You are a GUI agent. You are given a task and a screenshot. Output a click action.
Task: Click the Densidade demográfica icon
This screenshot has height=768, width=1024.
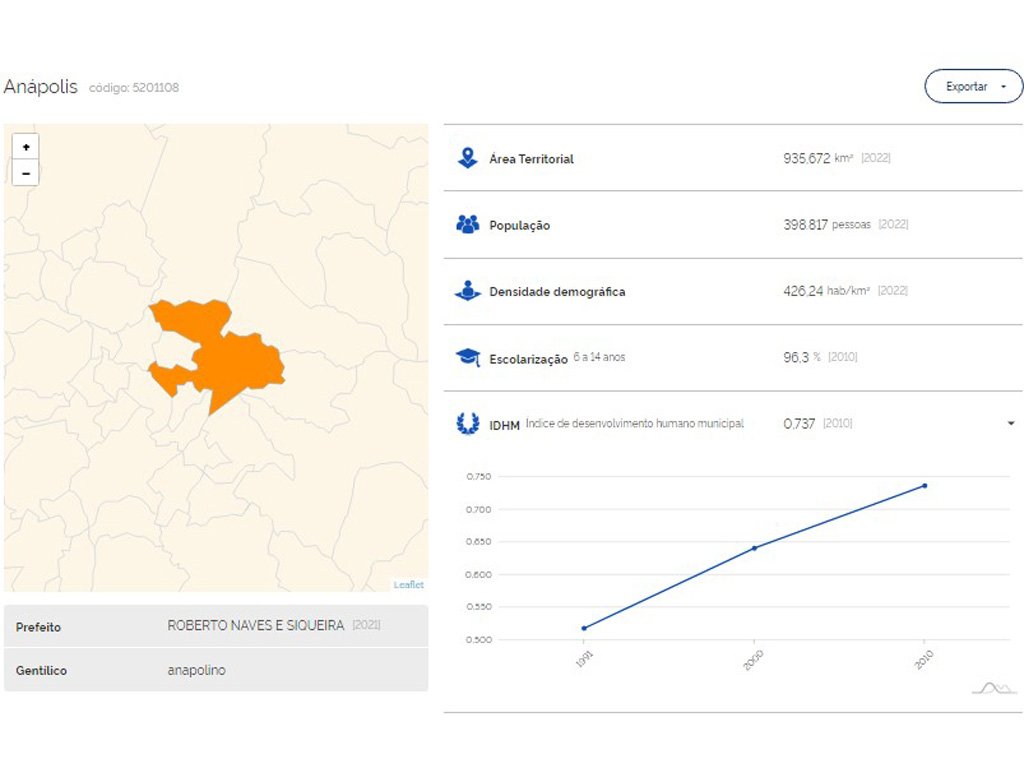(x=467, y=291)
